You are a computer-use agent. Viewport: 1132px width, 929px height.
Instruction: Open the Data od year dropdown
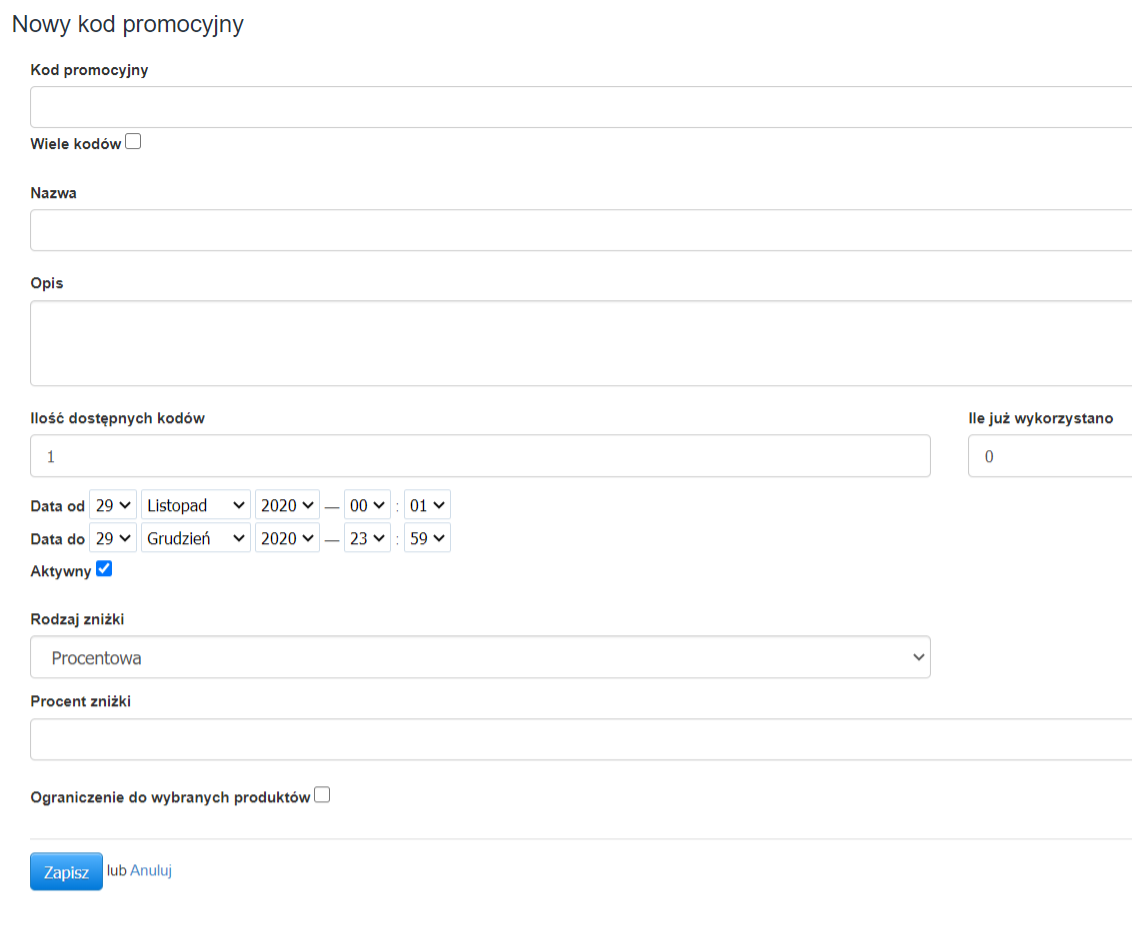click(x=287, y=506)
